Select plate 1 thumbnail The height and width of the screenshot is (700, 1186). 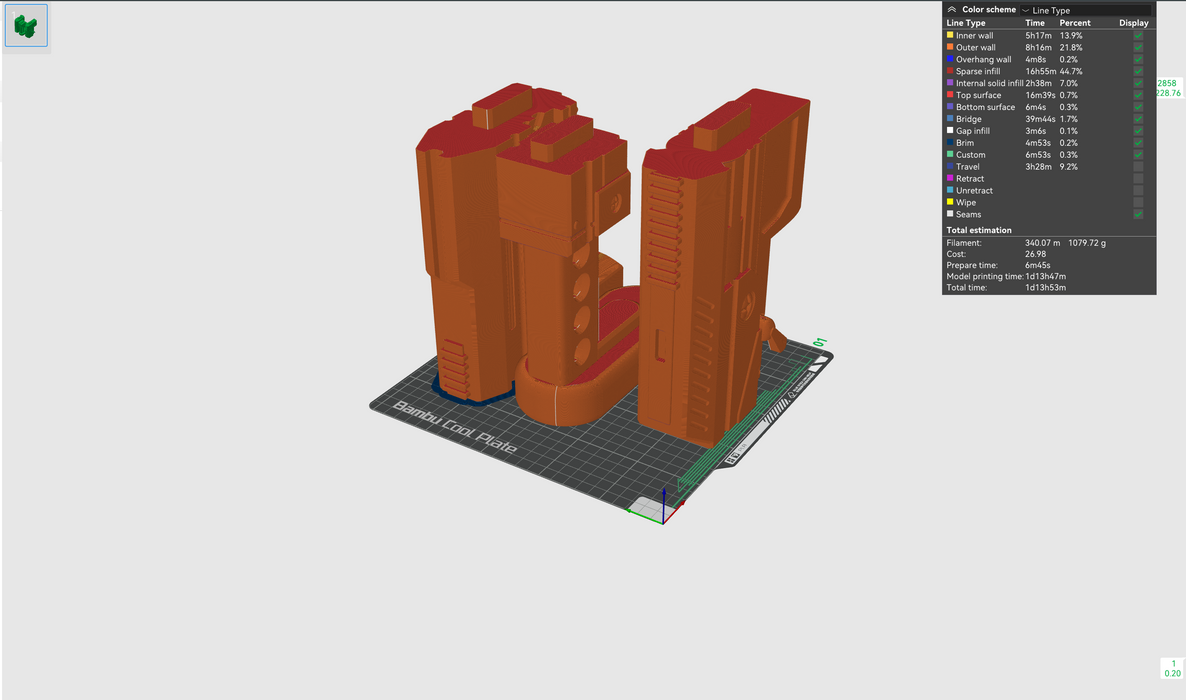point(26,25)
